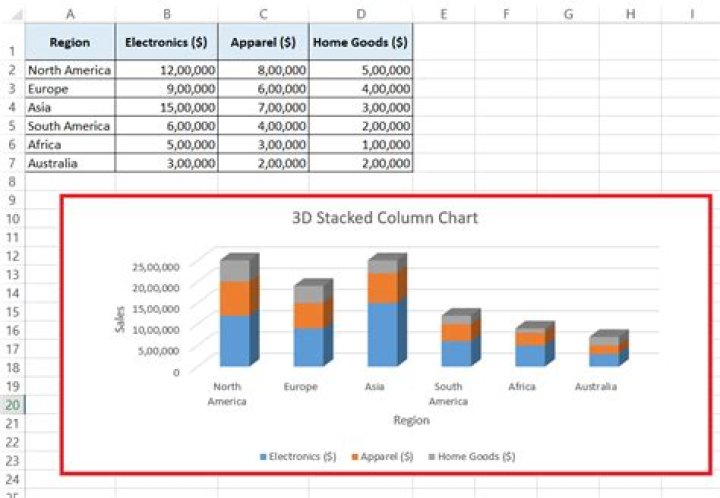
Task: Select column F header
Action: (506, 14)
